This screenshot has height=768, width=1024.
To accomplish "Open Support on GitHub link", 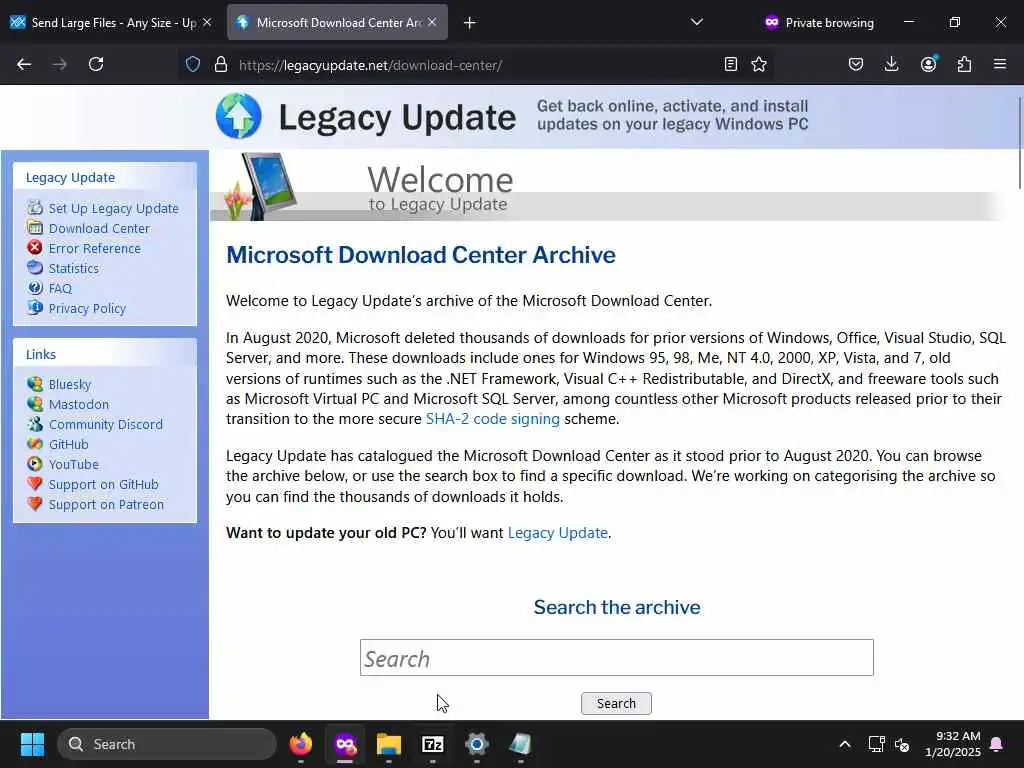I will pos(103,485).
